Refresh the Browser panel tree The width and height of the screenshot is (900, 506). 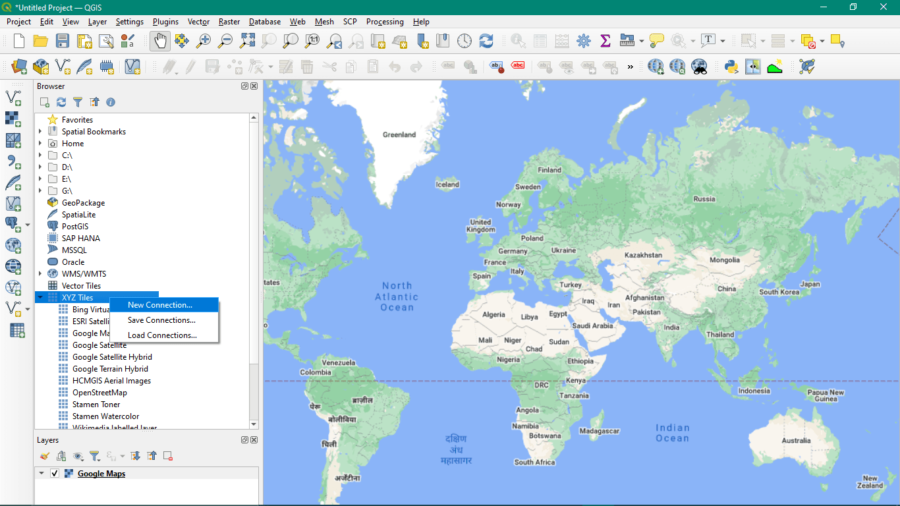[61, 102]
